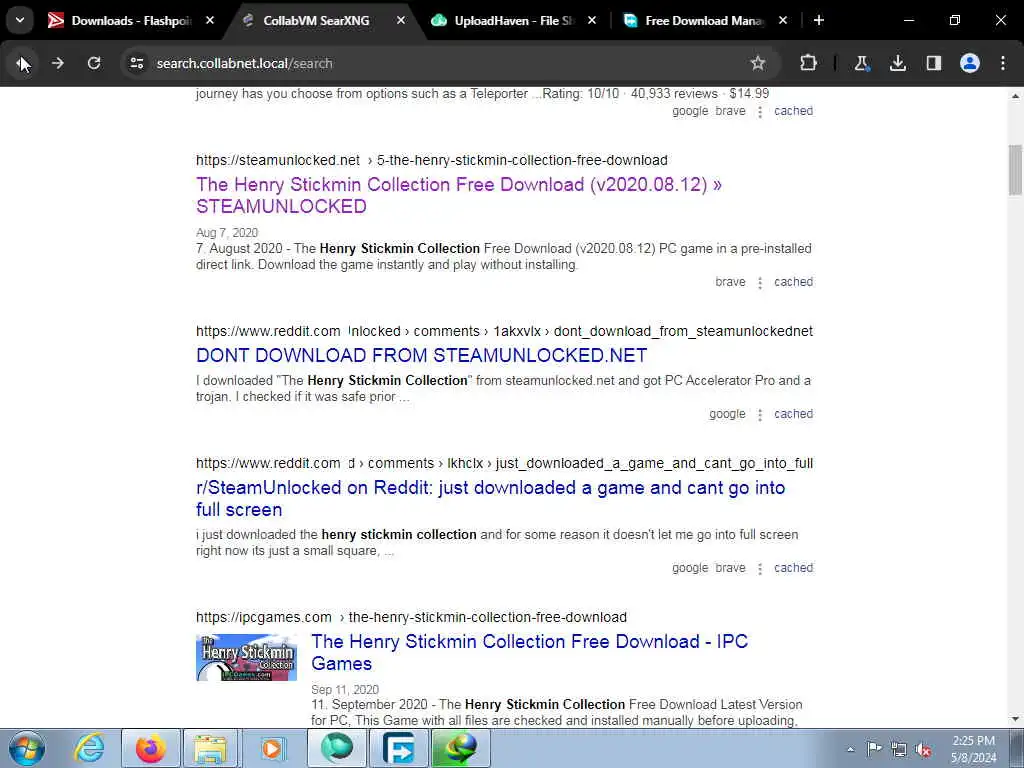Show browser downloads
The height and width of the screenshot is (768, 1024).
click(898, 63)
